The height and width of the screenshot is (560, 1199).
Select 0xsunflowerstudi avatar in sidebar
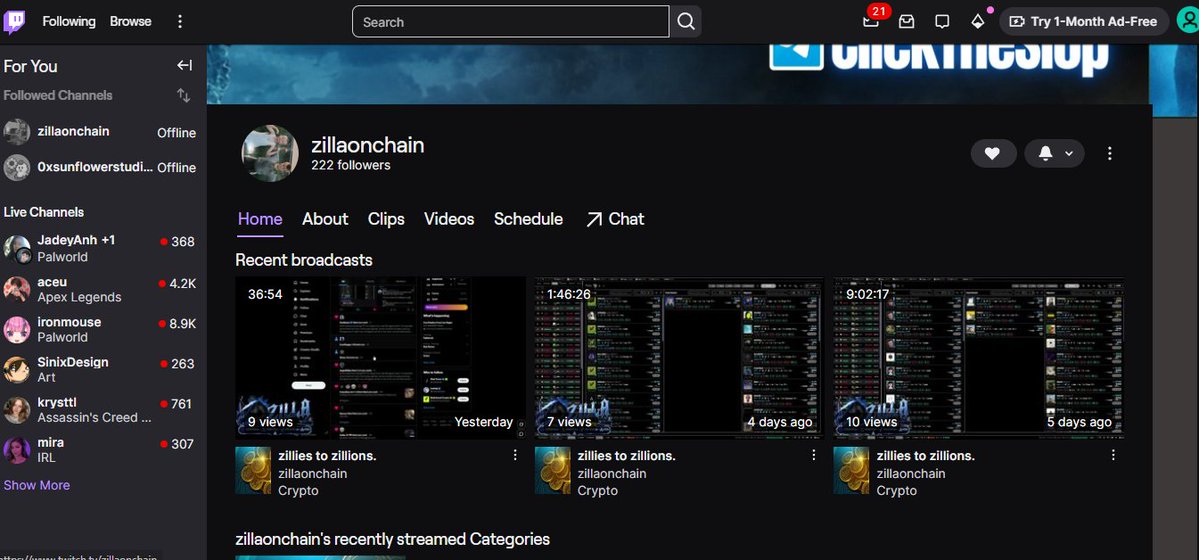click(x=17, y=168)
